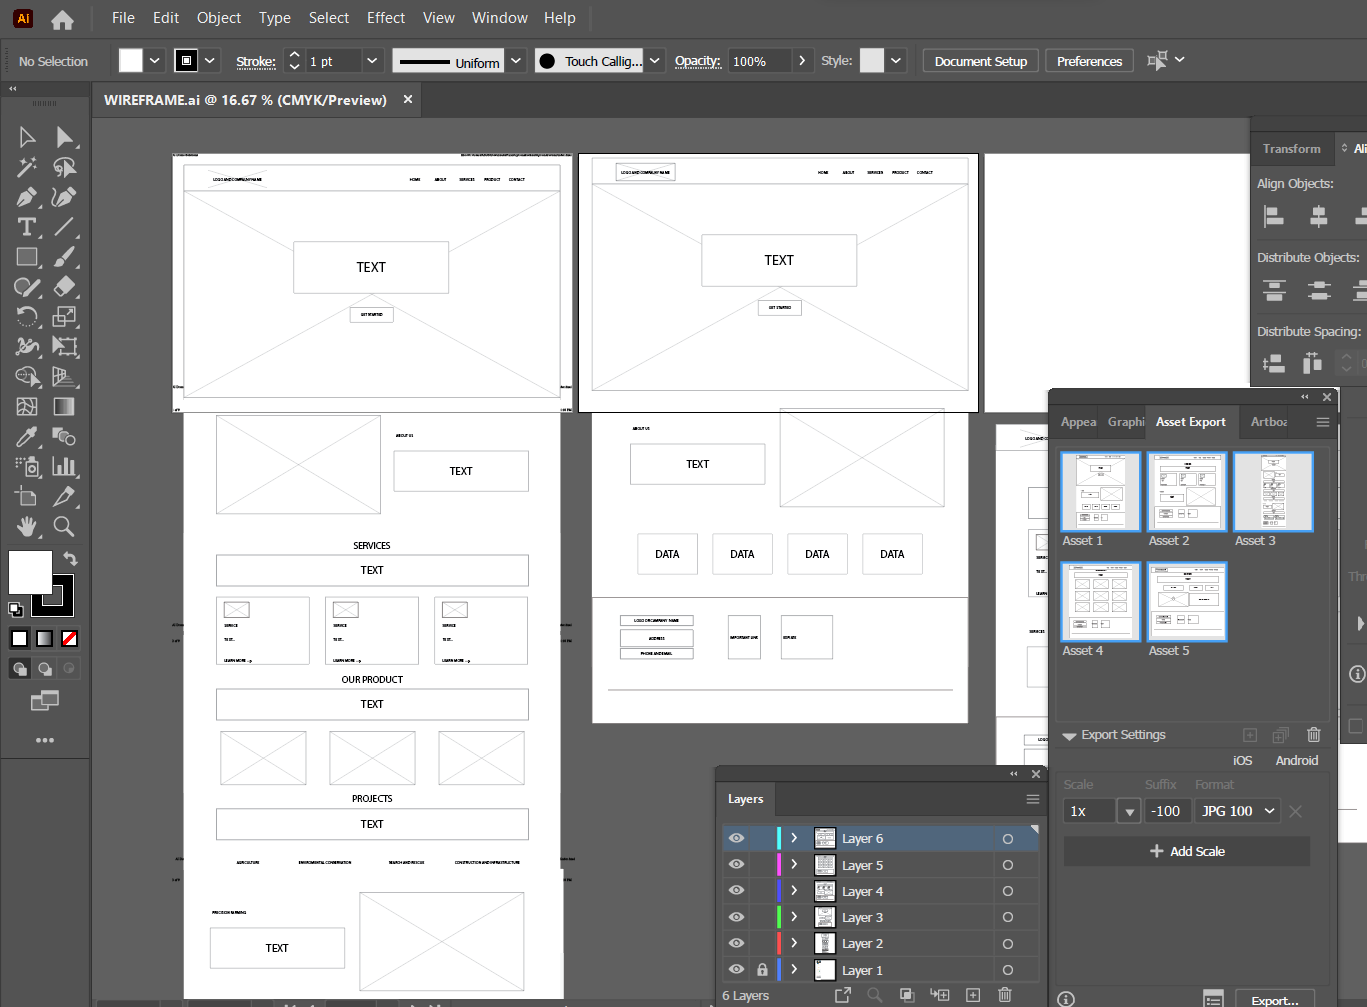Select the Type tool
The image size is (1367, 1007).
[27, 227]
